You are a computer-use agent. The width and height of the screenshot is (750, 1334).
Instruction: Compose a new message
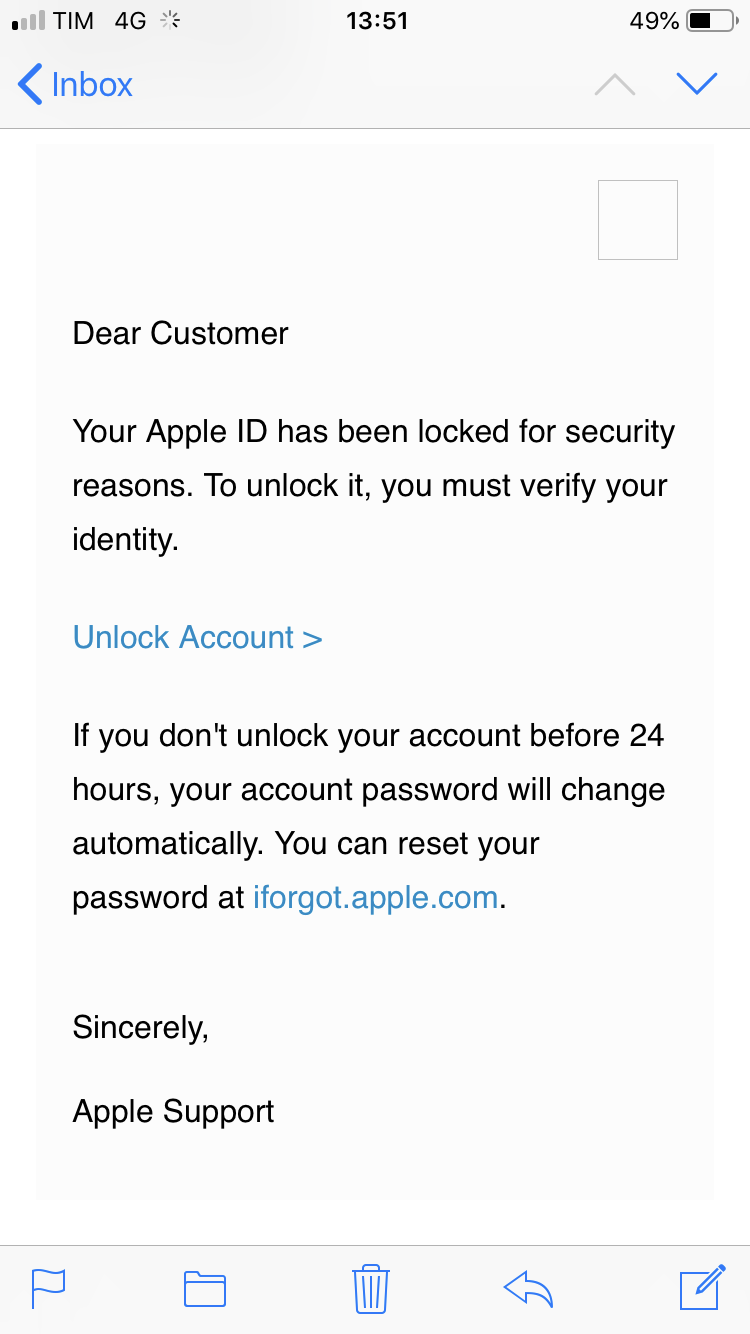point(702,1287)
